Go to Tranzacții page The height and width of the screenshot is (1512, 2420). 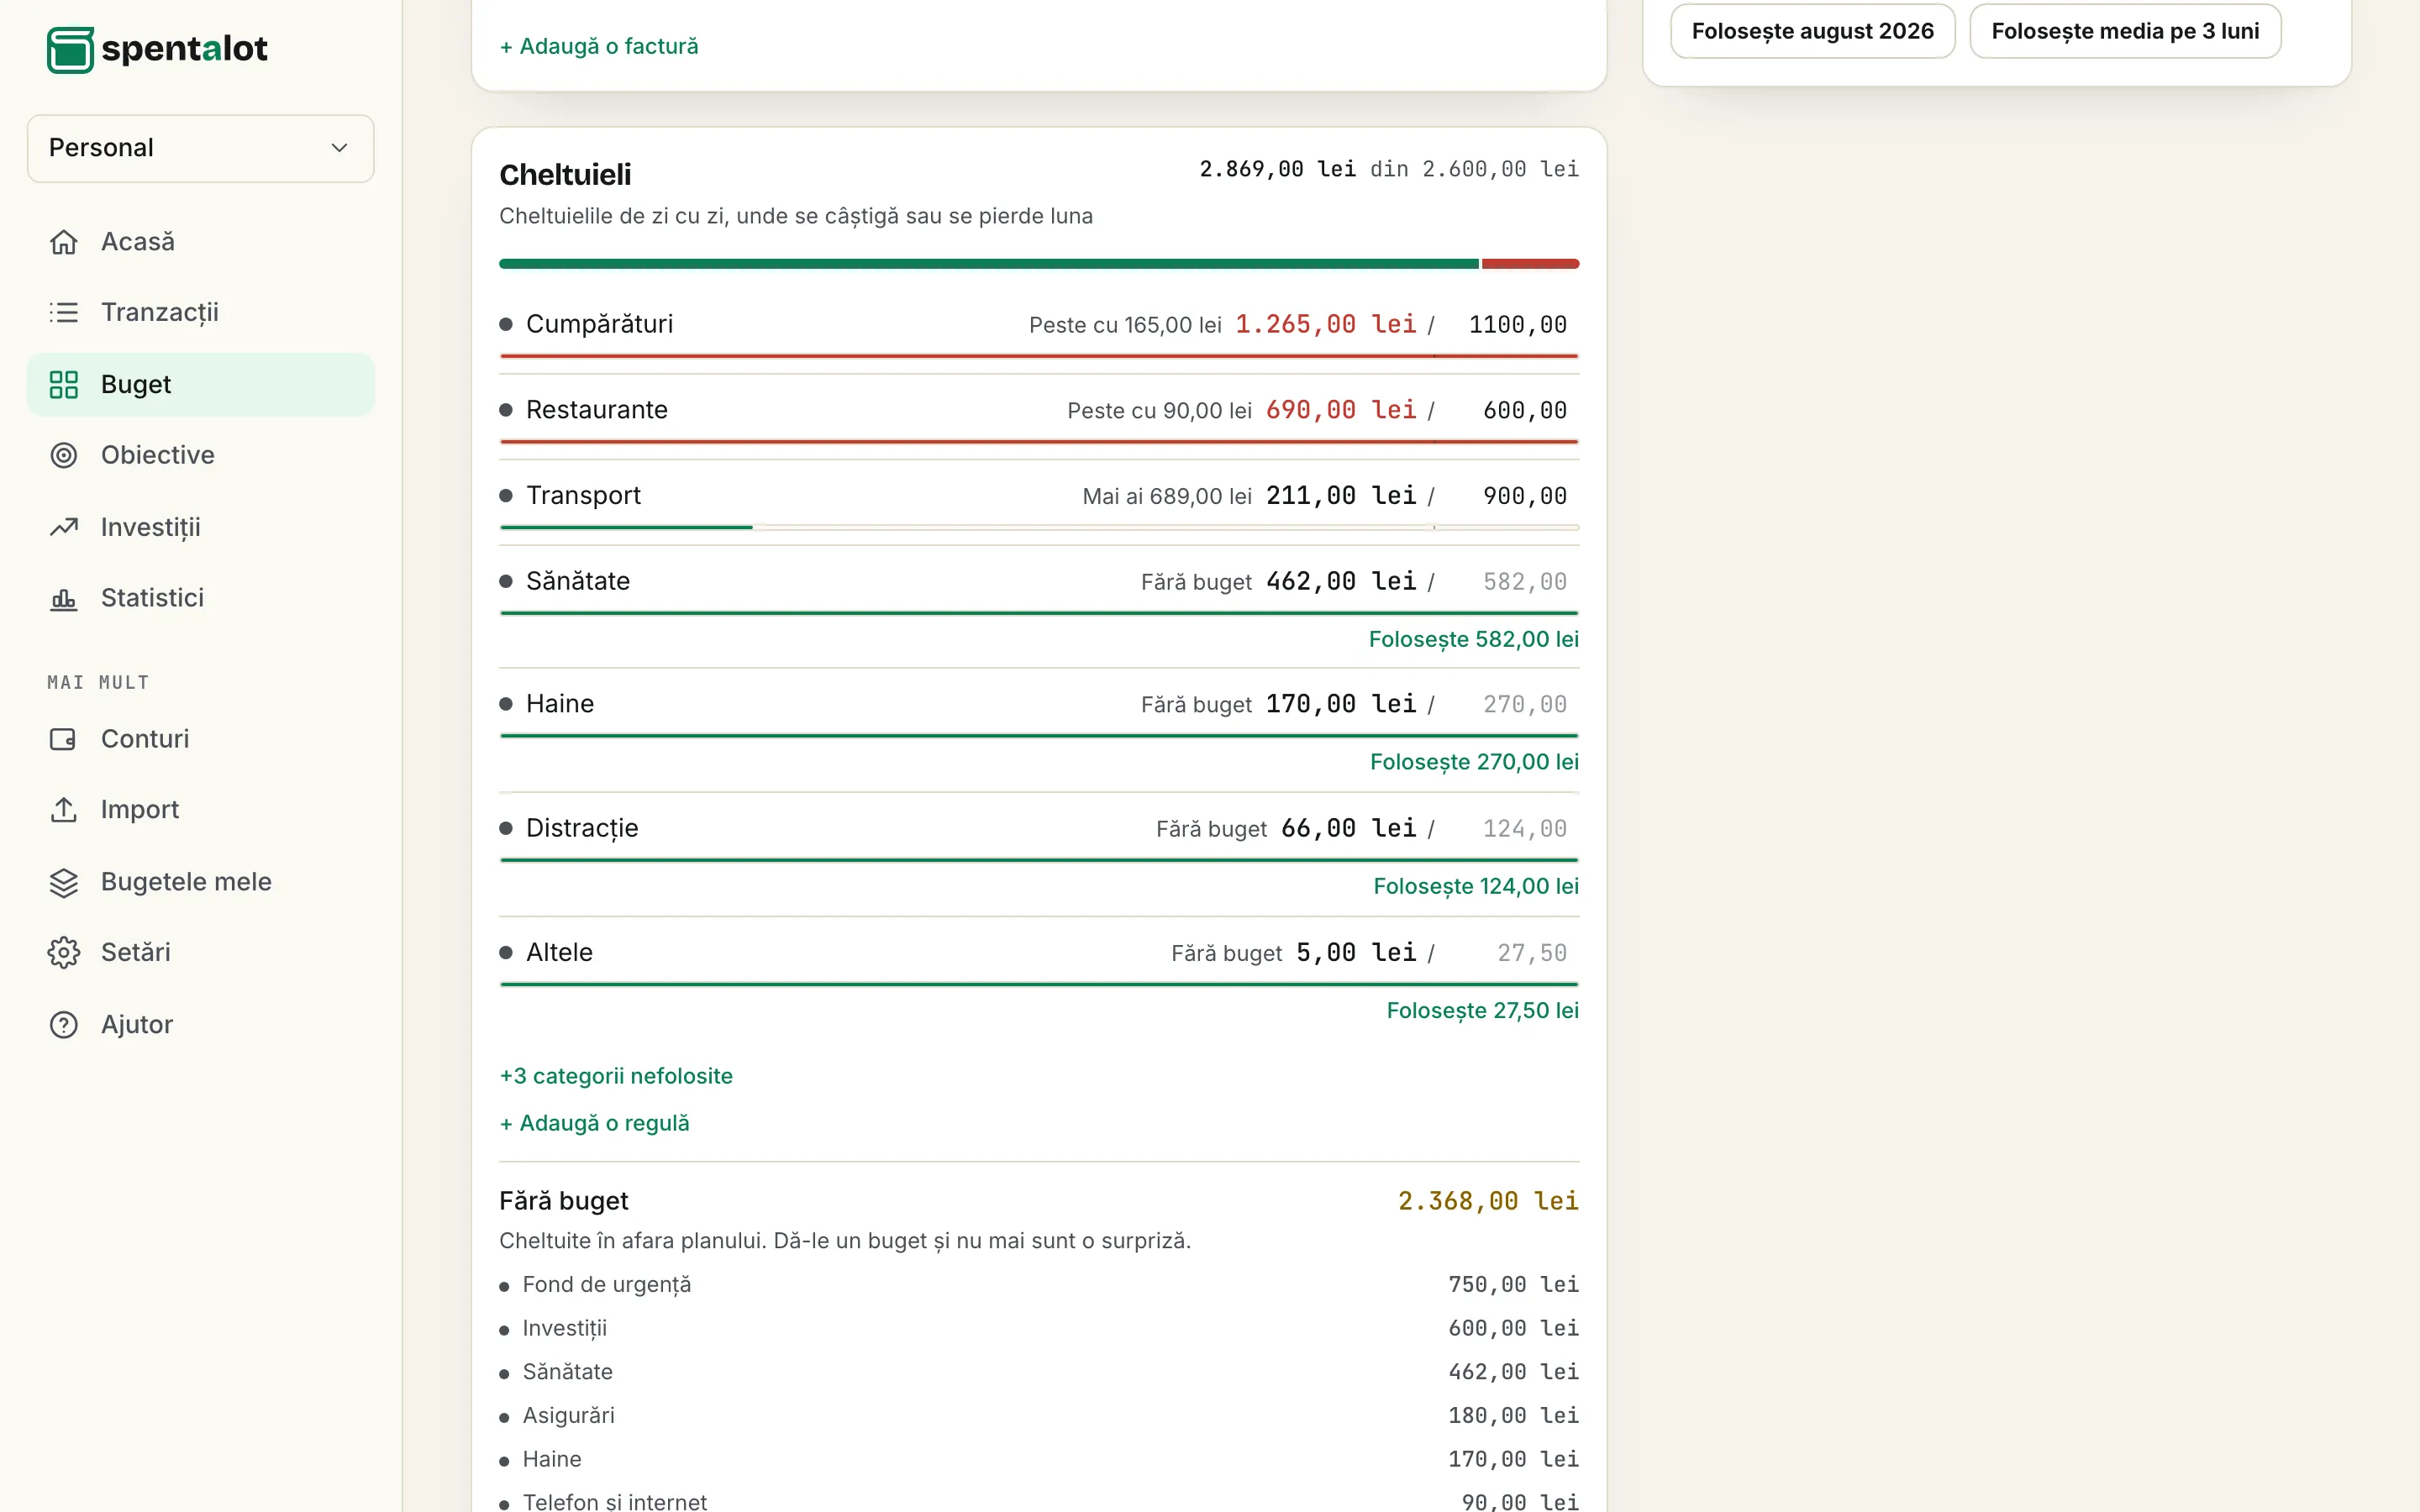pos(201,313)
